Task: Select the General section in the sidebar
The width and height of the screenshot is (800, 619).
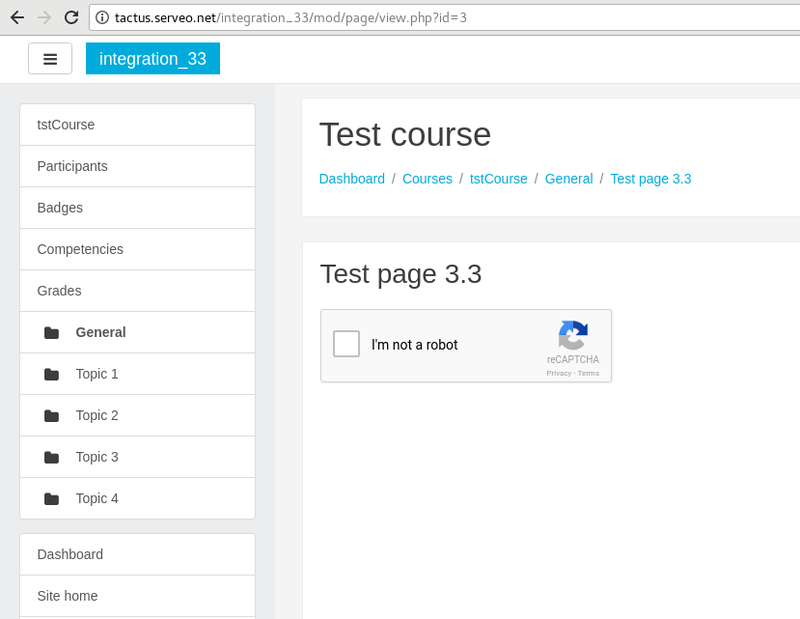Action: pyautogui.click(x=137, y=332)
